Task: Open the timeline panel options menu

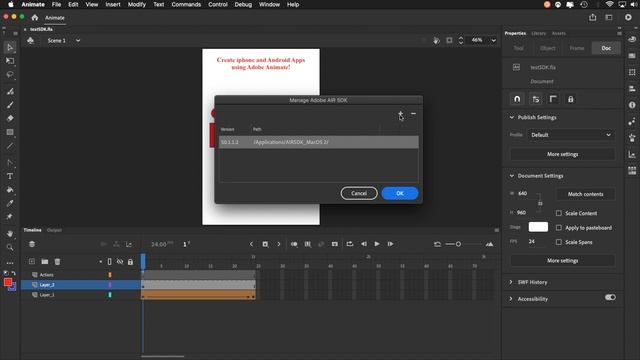Action: click(497, 230)
